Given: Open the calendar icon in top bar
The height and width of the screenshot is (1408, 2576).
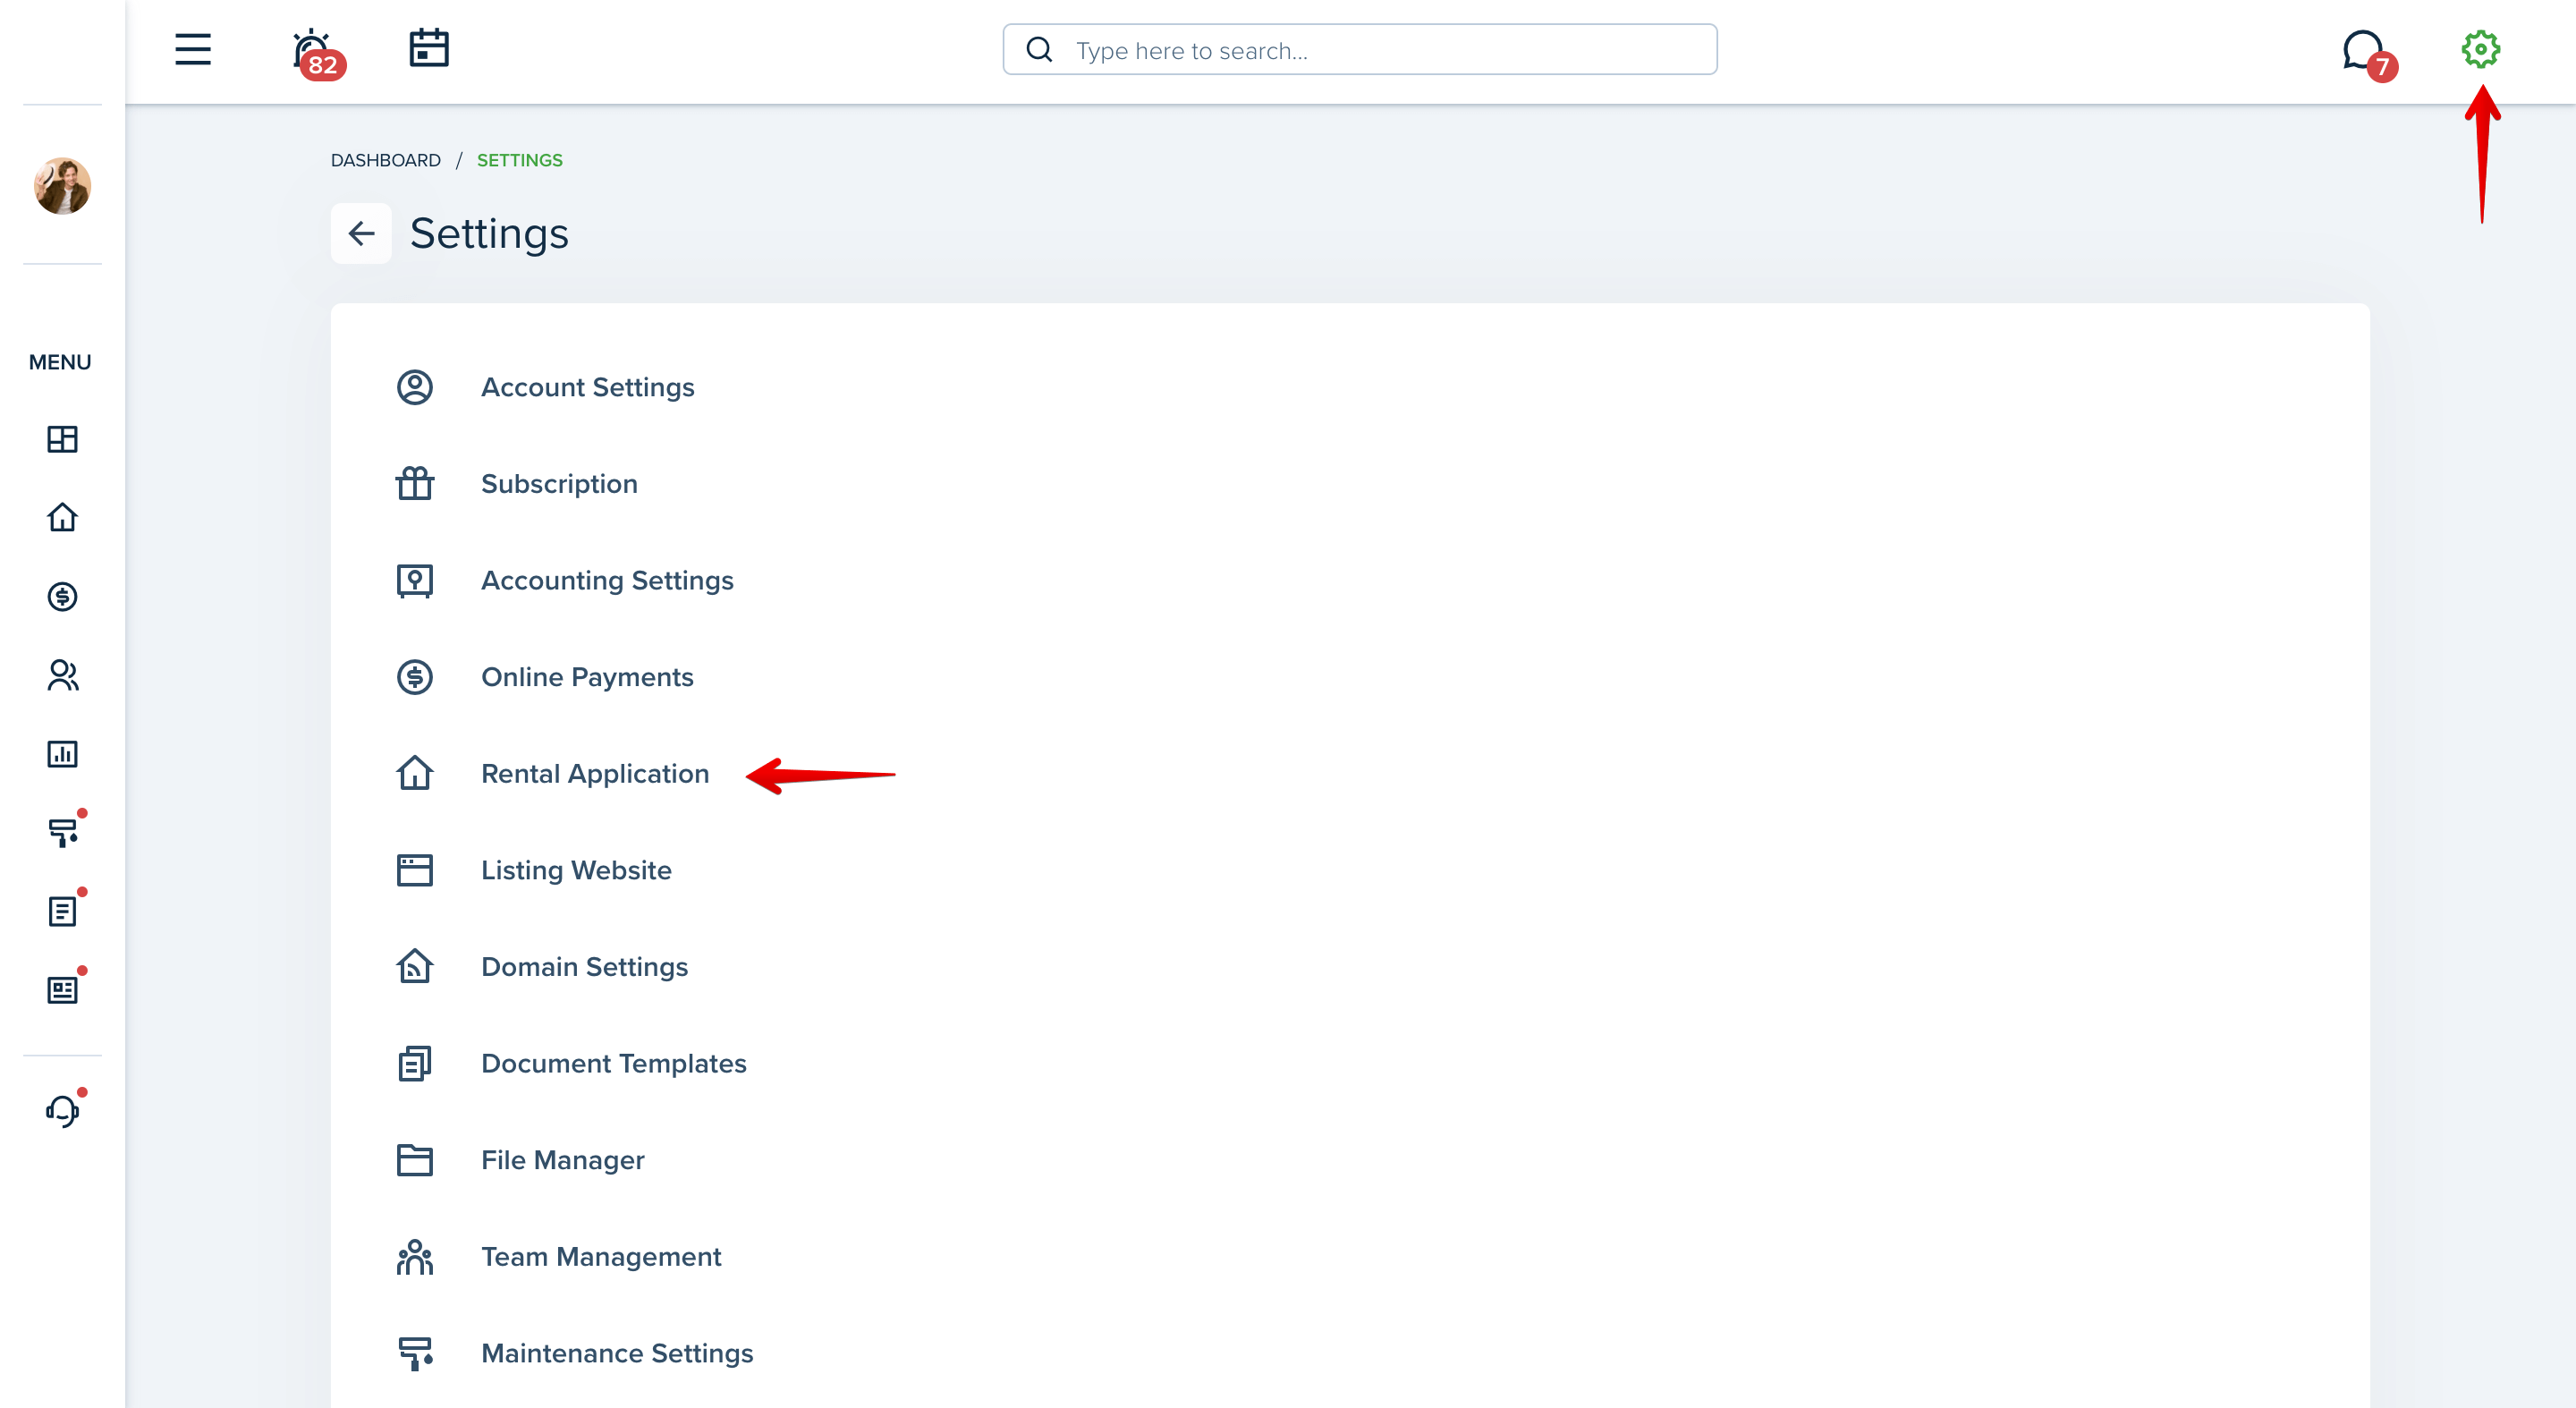Looking at the screenshot, I should (429, 48).
